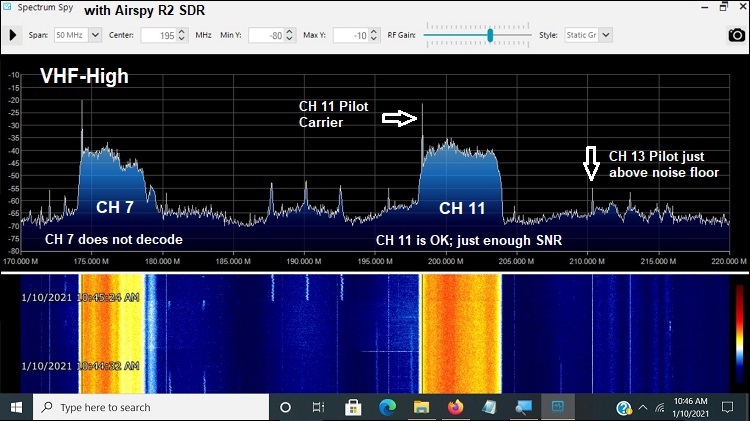Click the RF Gain slider handle
Image resolution: width=750 pixels, height=421 pixels.
[x=490, y=34]
